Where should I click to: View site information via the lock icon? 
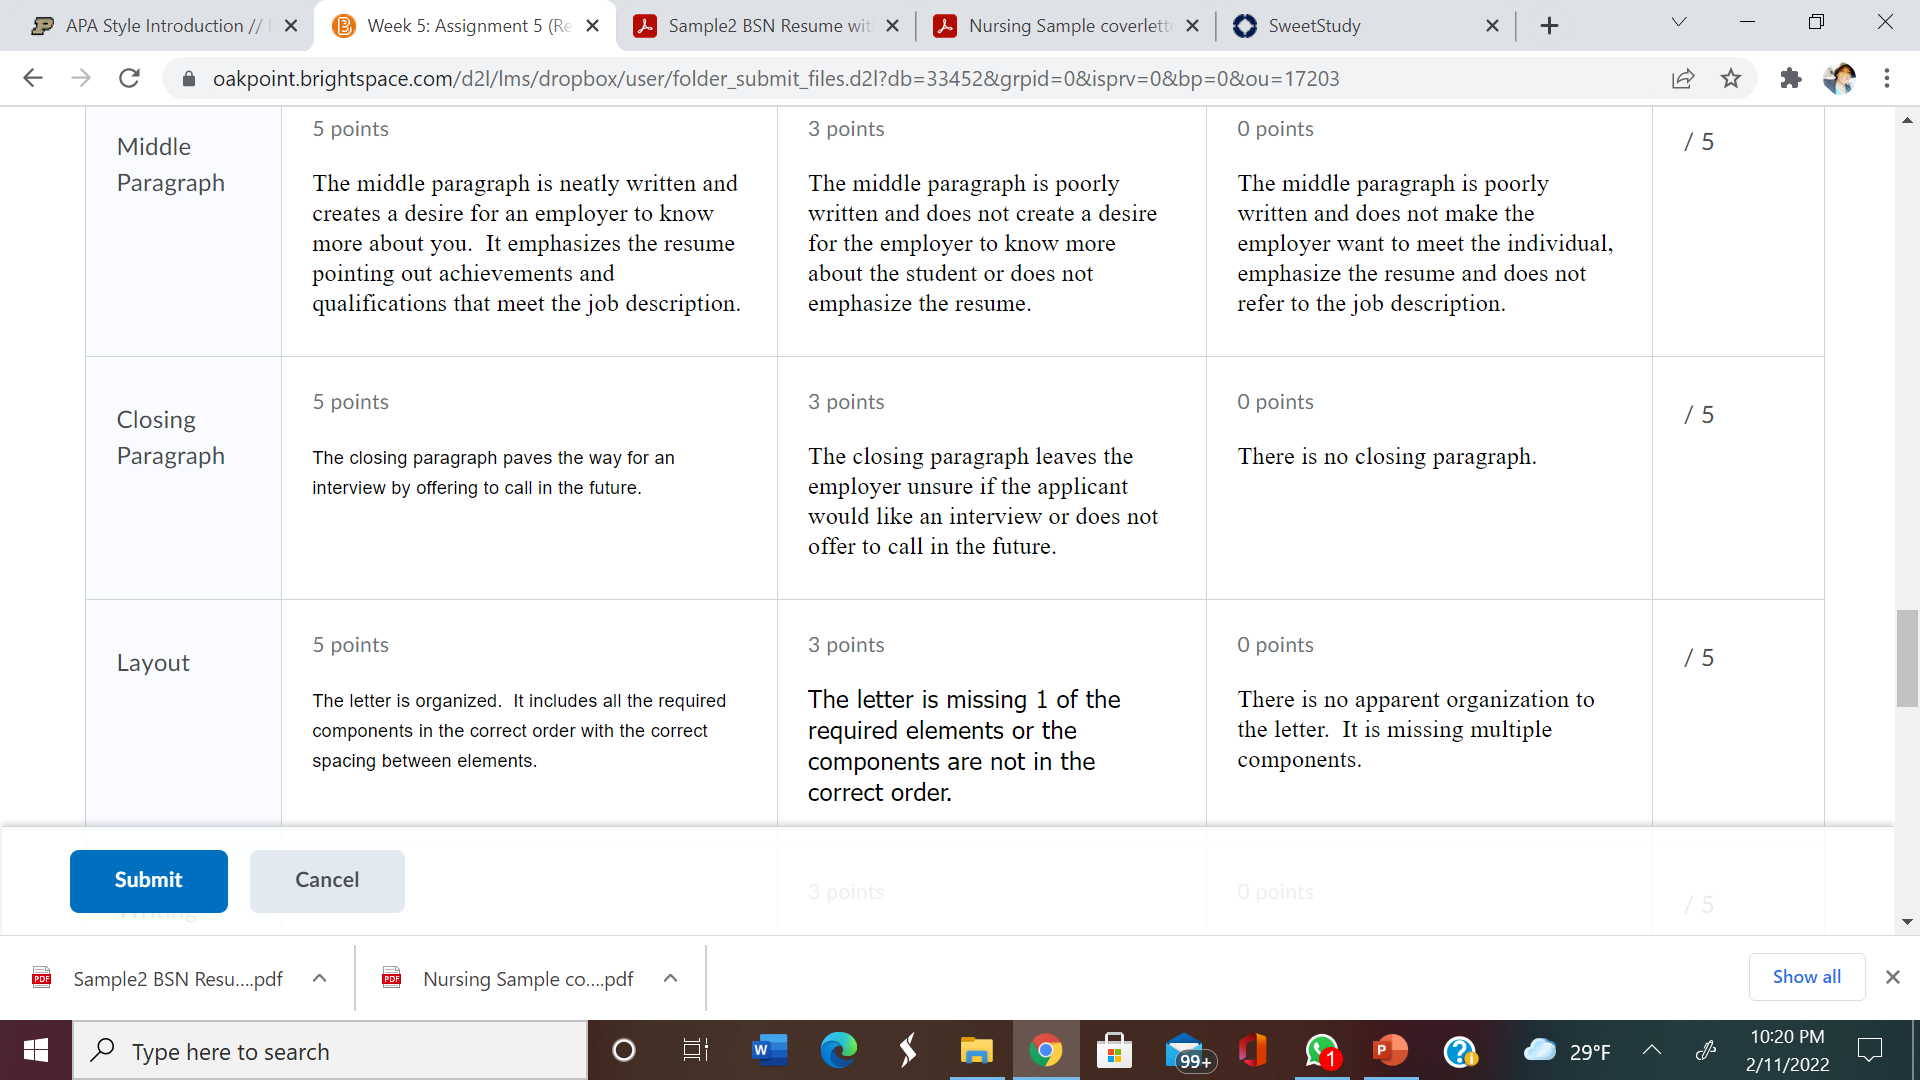click(x=188, y=78)
